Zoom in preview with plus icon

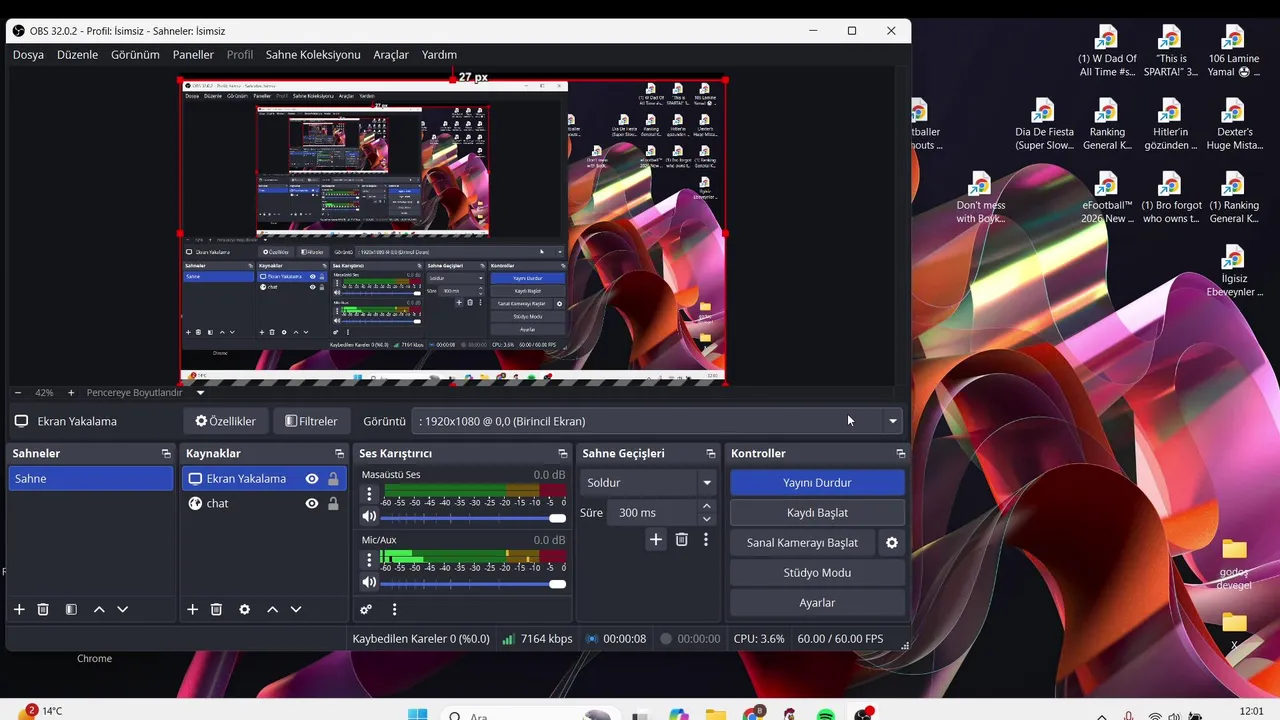pos(72,393)
